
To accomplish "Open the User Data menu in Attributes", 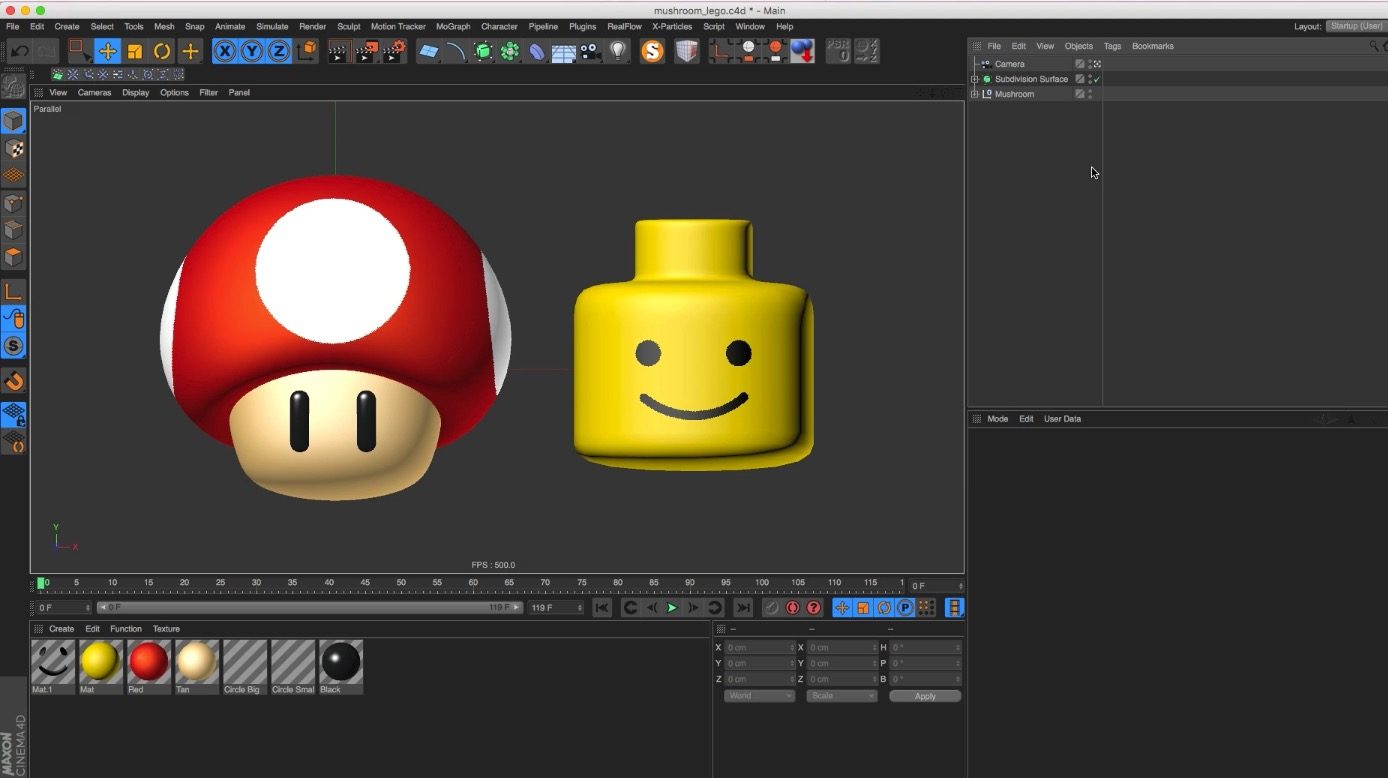I will point(1062,419).
